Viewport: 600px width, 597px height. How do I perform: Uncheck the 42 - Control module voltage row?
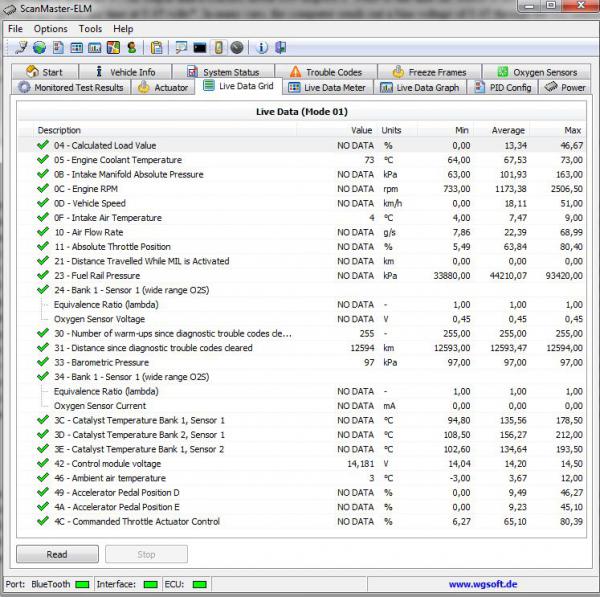click(x=43, y=464)
